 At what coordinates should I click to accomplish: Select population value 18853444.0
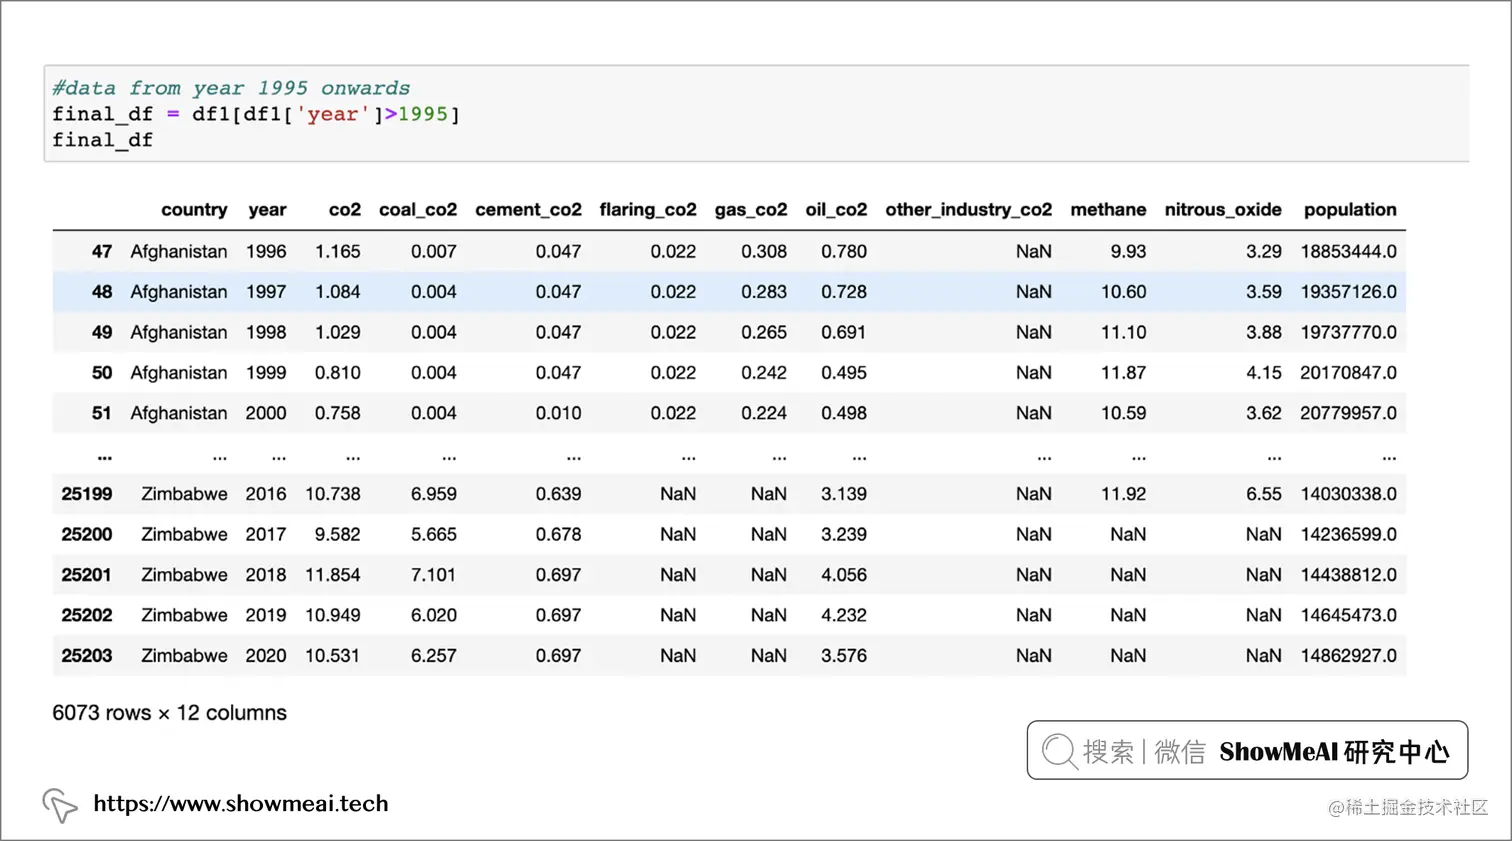[x=1348, y=252]
